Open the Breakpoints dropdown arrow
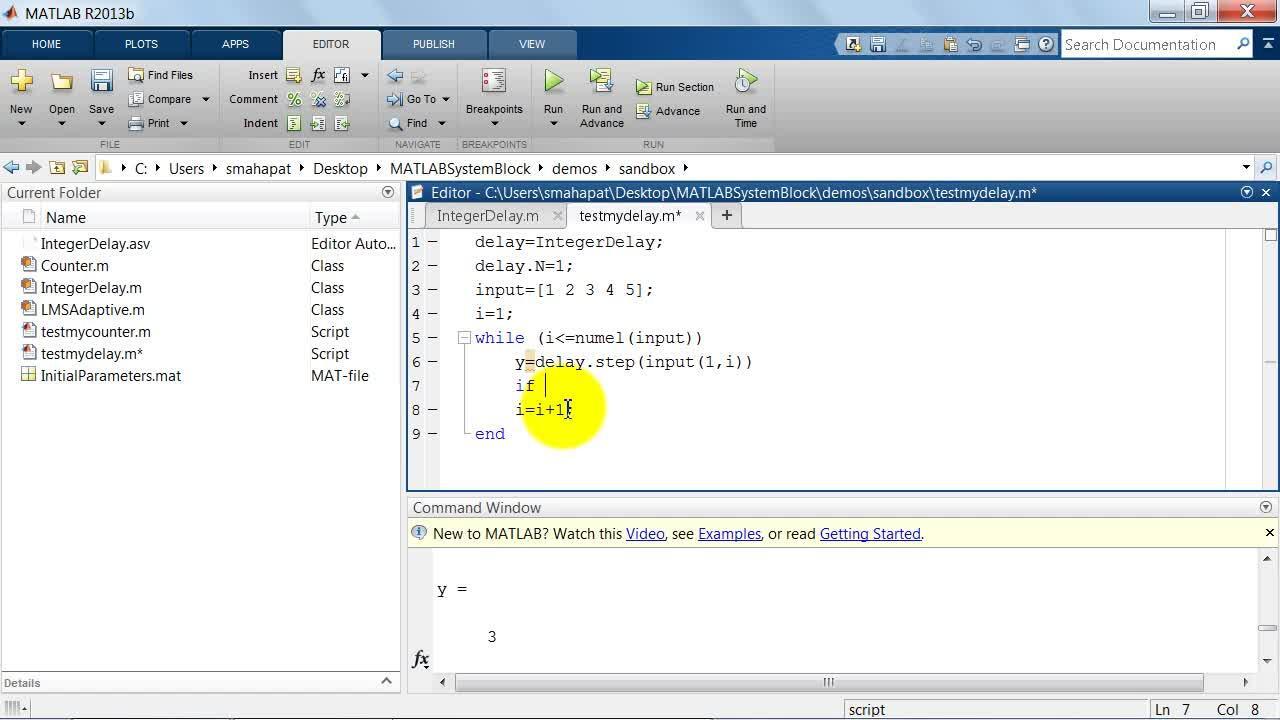The image size is (1280, 720). pyautogui.click(x=494, y=124)
